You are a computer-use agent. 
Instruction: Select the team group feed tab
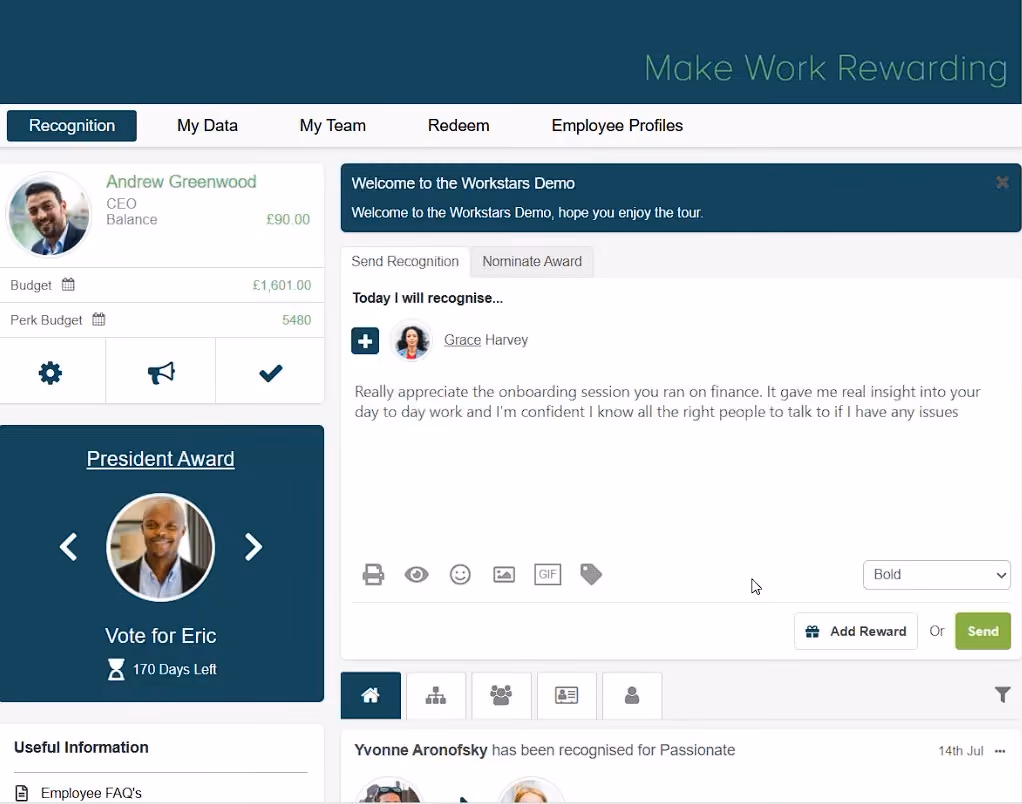(x=501, y=696)
